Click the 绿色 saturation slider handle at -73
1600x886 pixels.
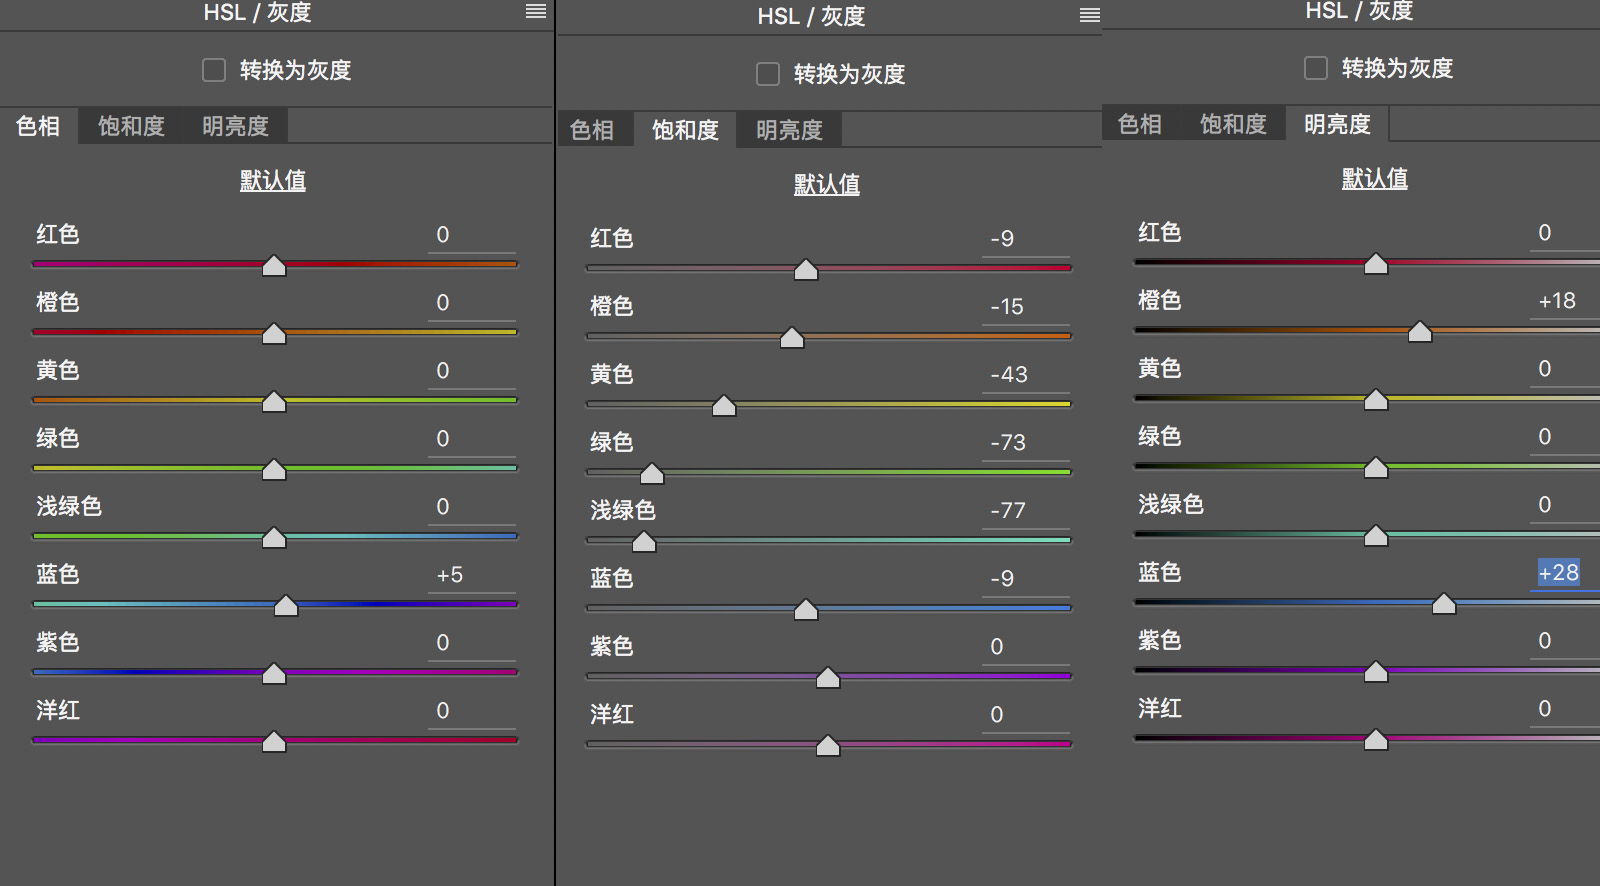652,474
